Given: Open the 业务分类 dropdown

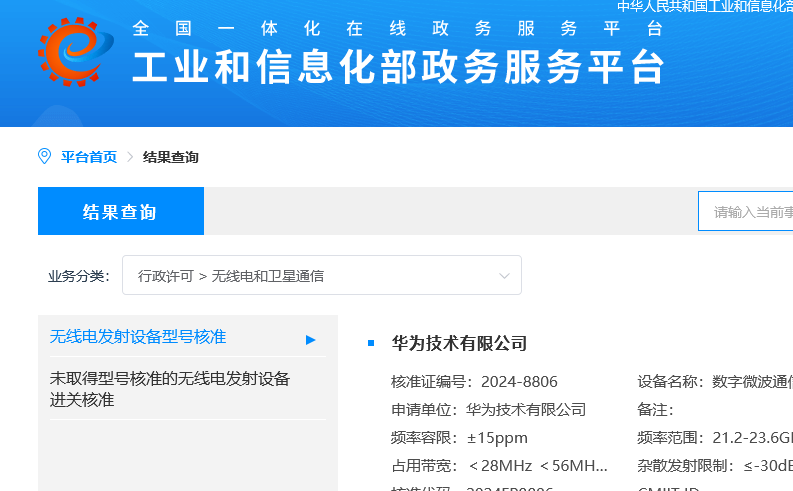Looking at the screenshot, I should pyautogui.click(x=321, y=275).
